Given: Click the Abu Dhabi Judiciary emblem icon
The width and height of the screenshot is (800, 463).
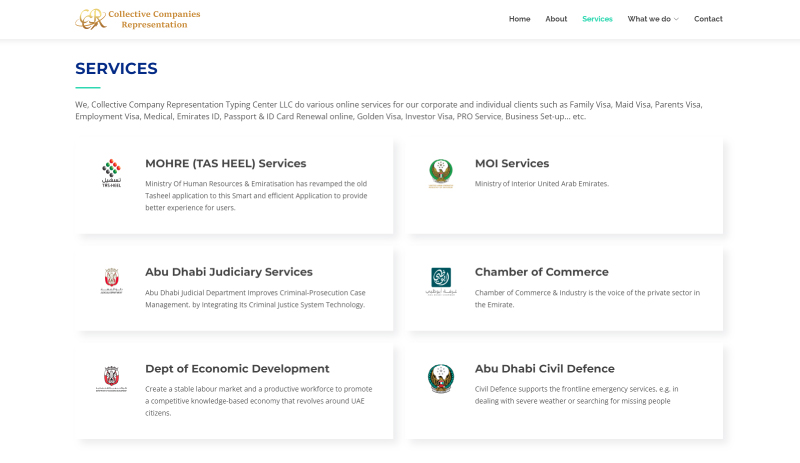Looking at the screenshot, I should (x=111, y=281).
